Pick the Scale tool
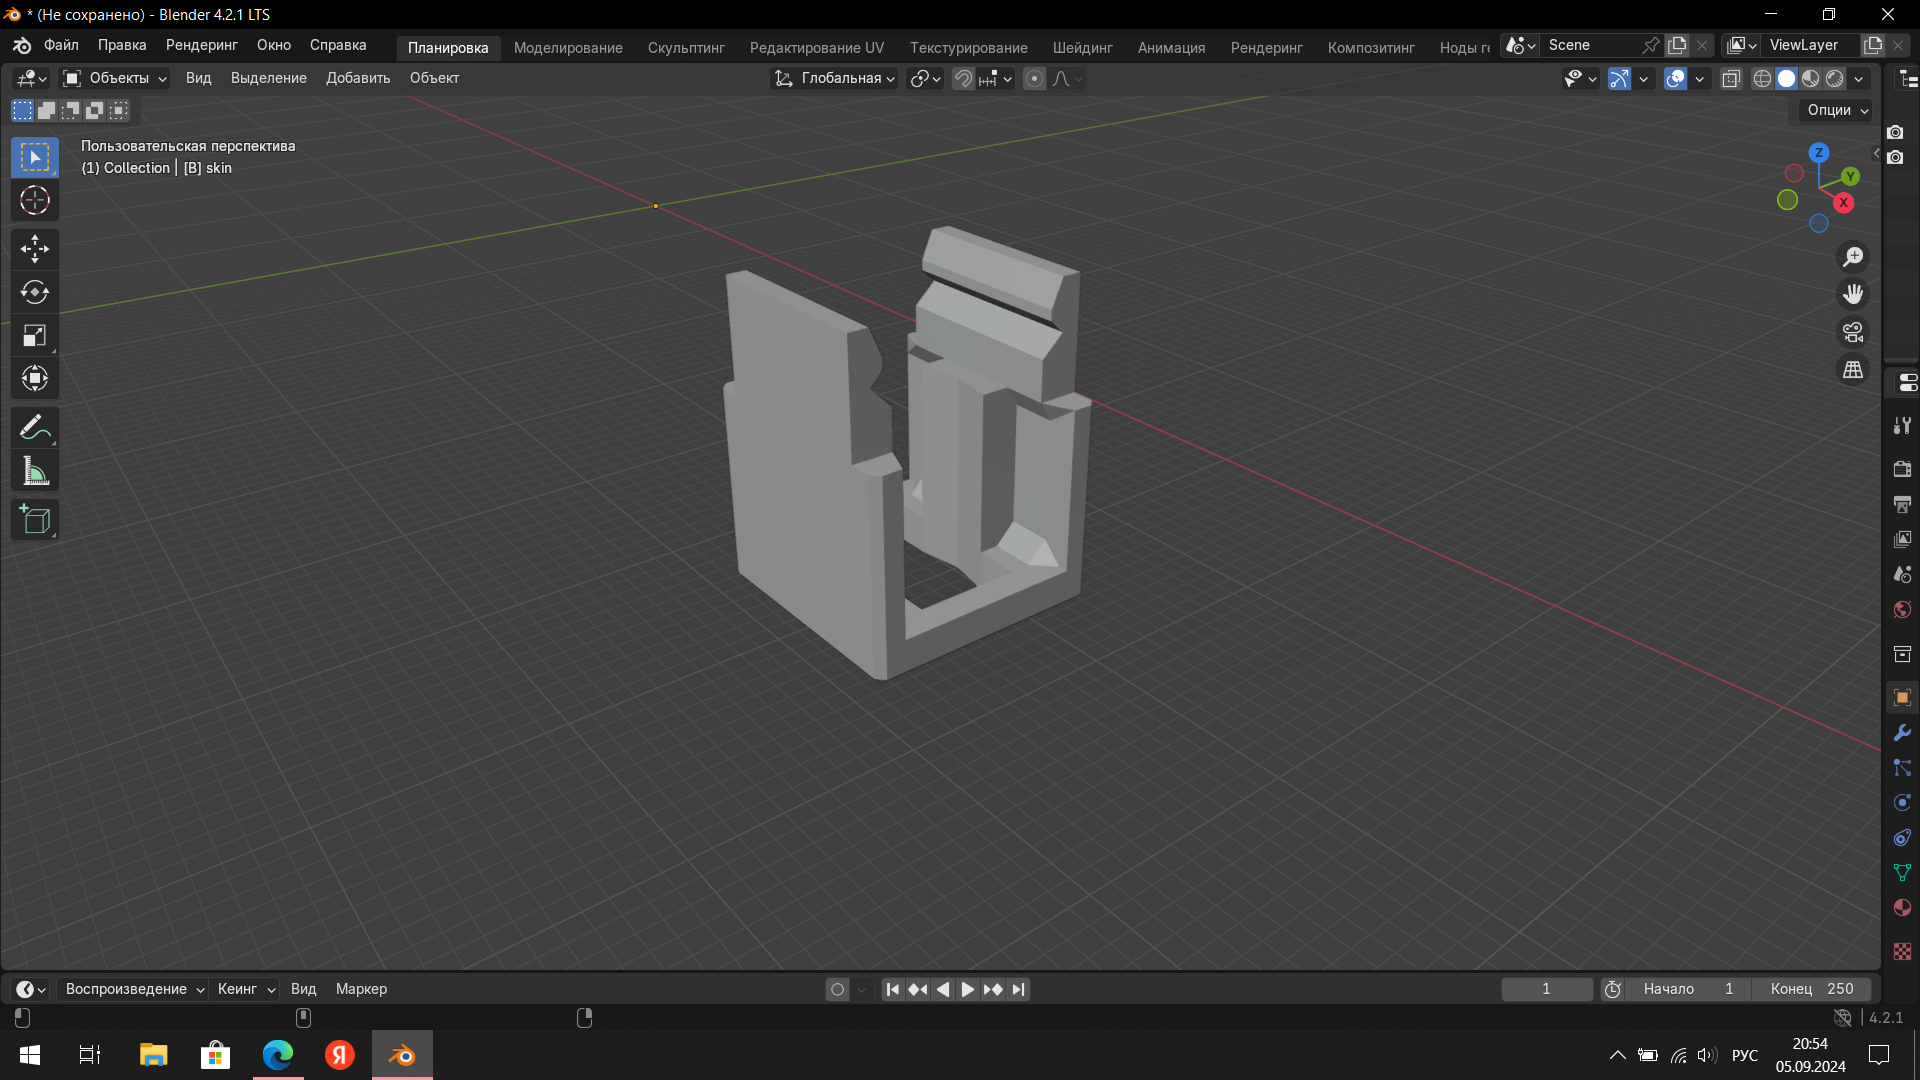 click(x=35, y=336)
